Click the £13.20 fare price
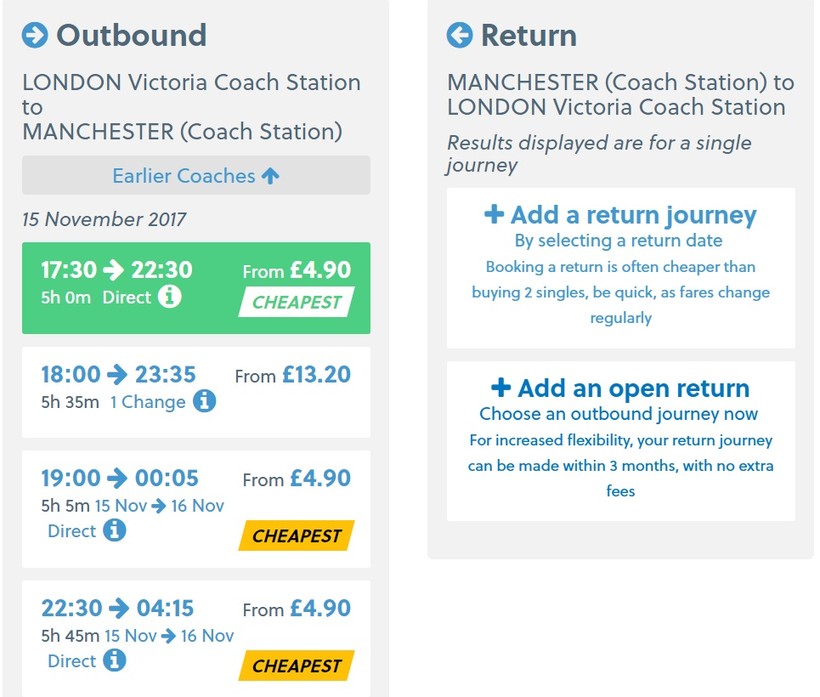 click(316, 375)
